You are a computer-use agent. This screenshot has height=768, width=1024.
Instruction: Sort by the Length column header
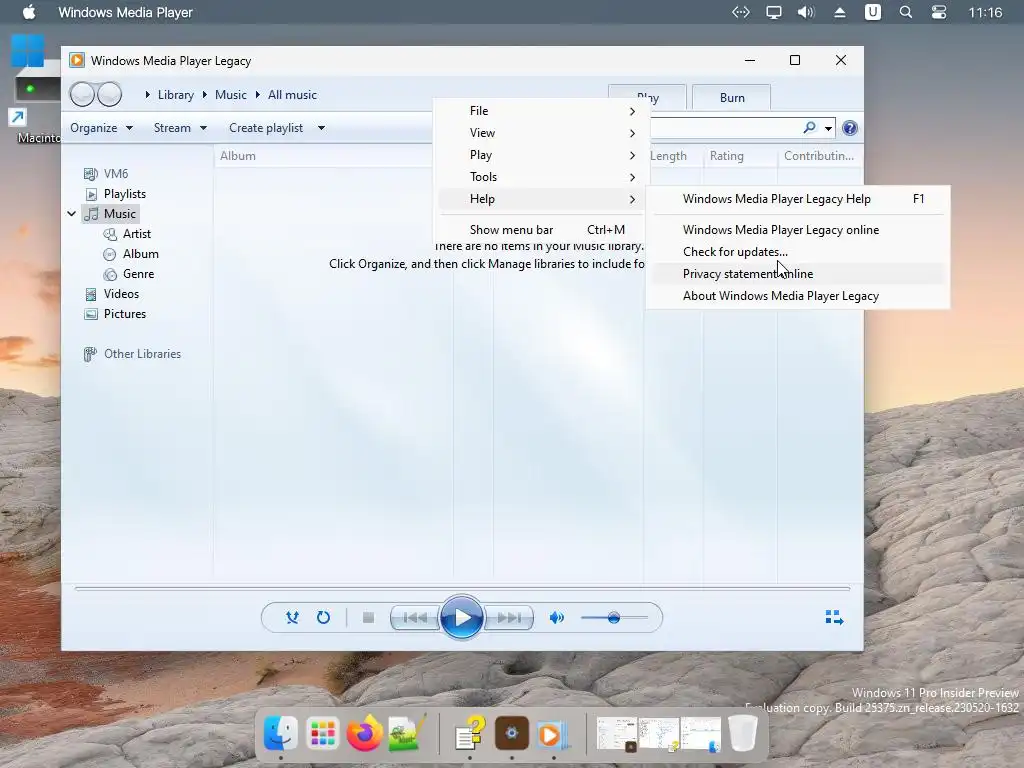(673, 156)
